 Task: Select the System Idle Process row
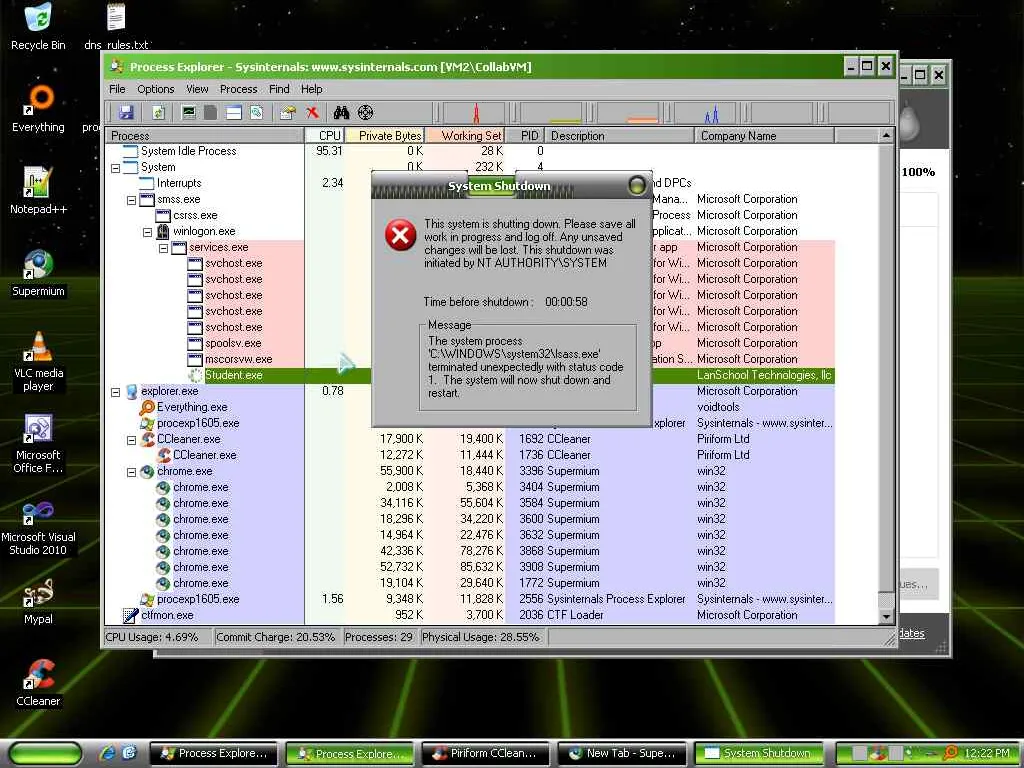click(x=470, y=152)
